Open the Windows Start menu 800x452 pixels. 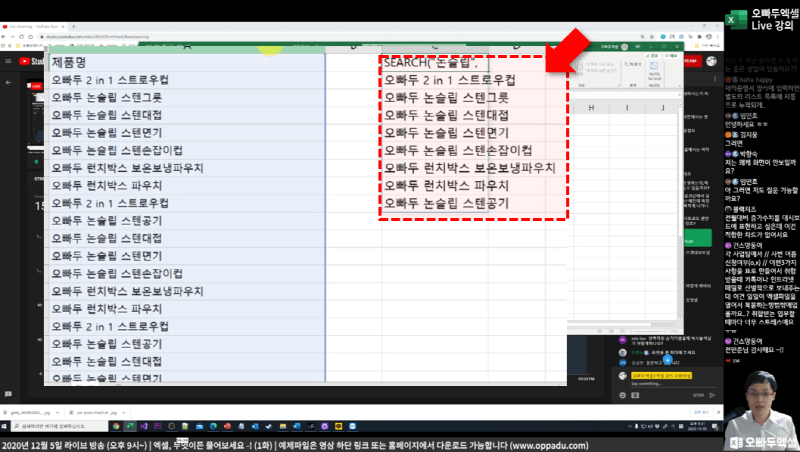click(4, 426)
